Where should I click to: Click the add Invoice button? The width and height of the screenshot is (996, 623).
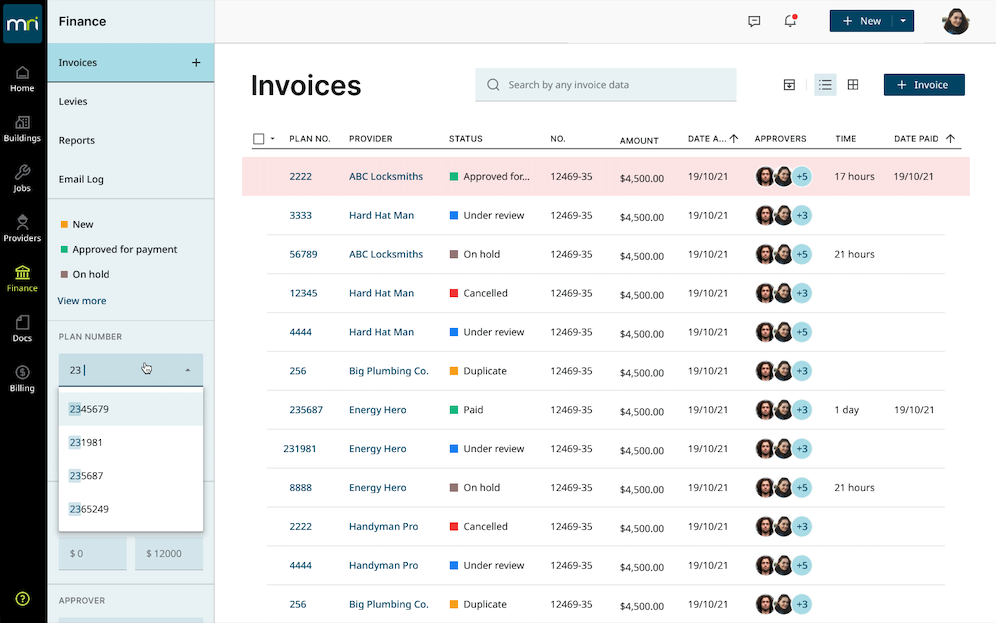click(923, 85)
